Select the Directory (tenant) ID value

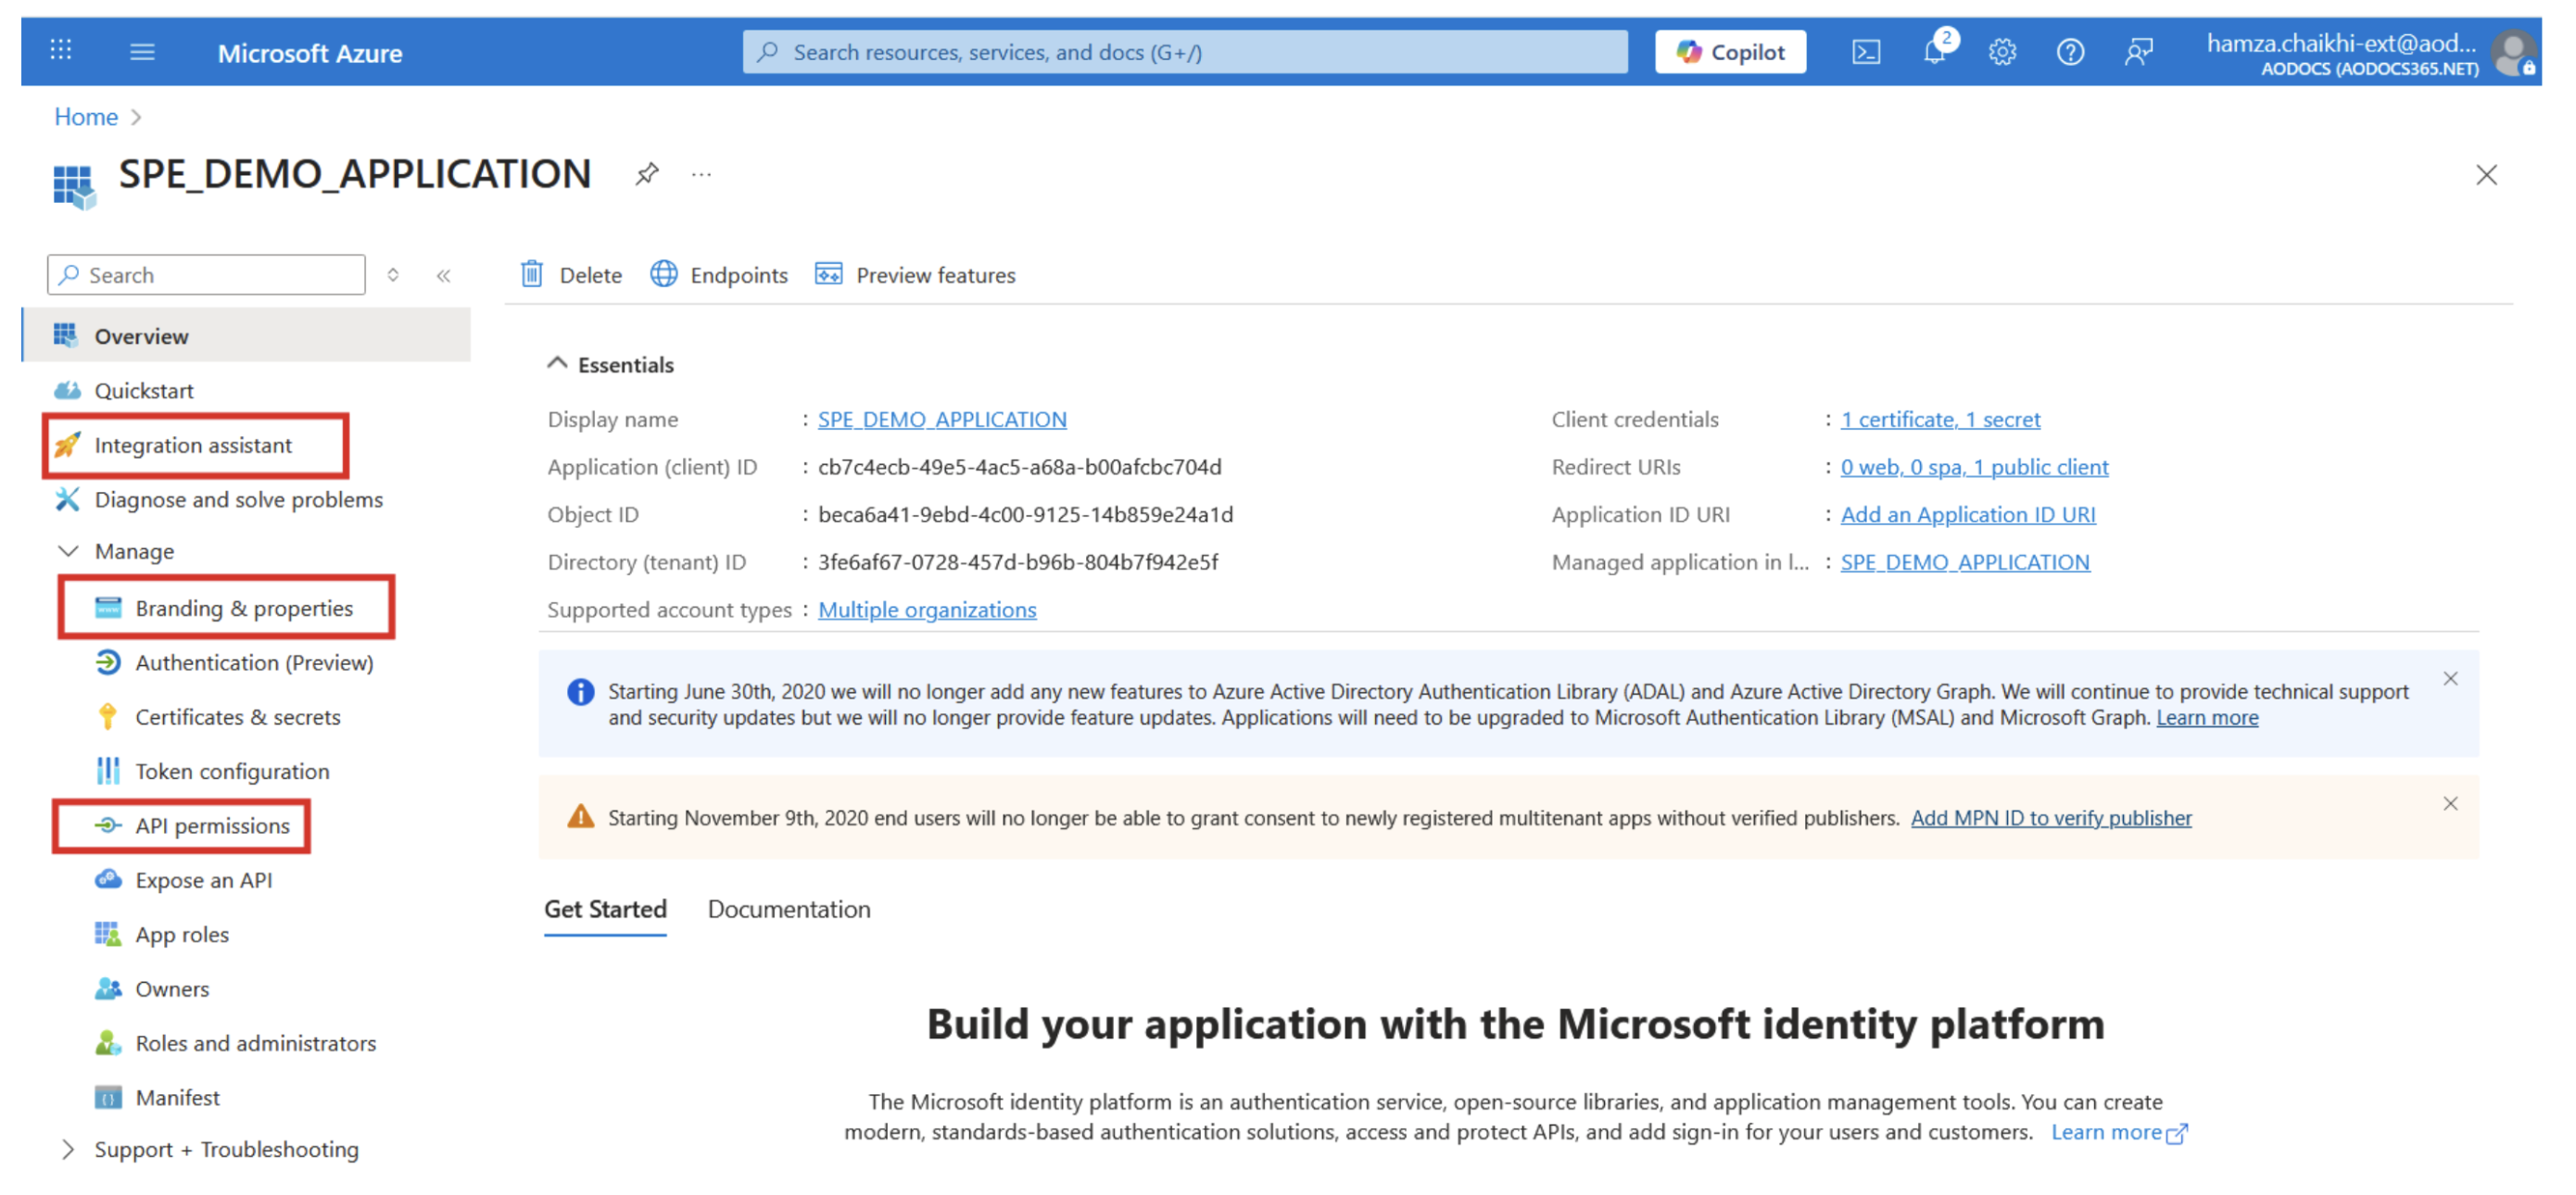click(1018, 562)
